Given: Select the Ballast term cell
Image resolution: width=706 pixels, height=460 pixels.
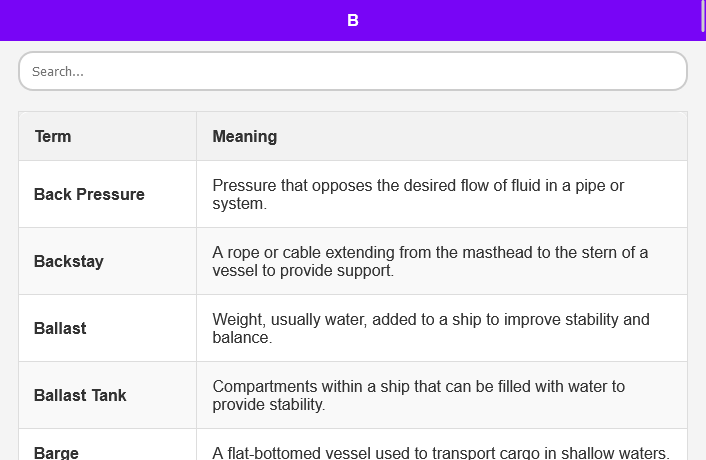Looking at the screenshot, I should (60, 328).
